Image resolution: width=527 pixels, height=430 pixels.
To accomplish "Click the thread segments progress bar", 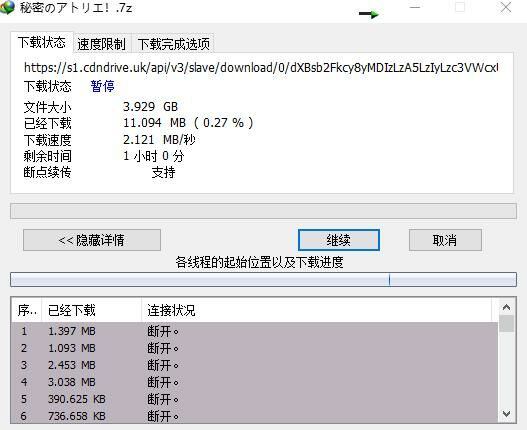I will (264, 280).
